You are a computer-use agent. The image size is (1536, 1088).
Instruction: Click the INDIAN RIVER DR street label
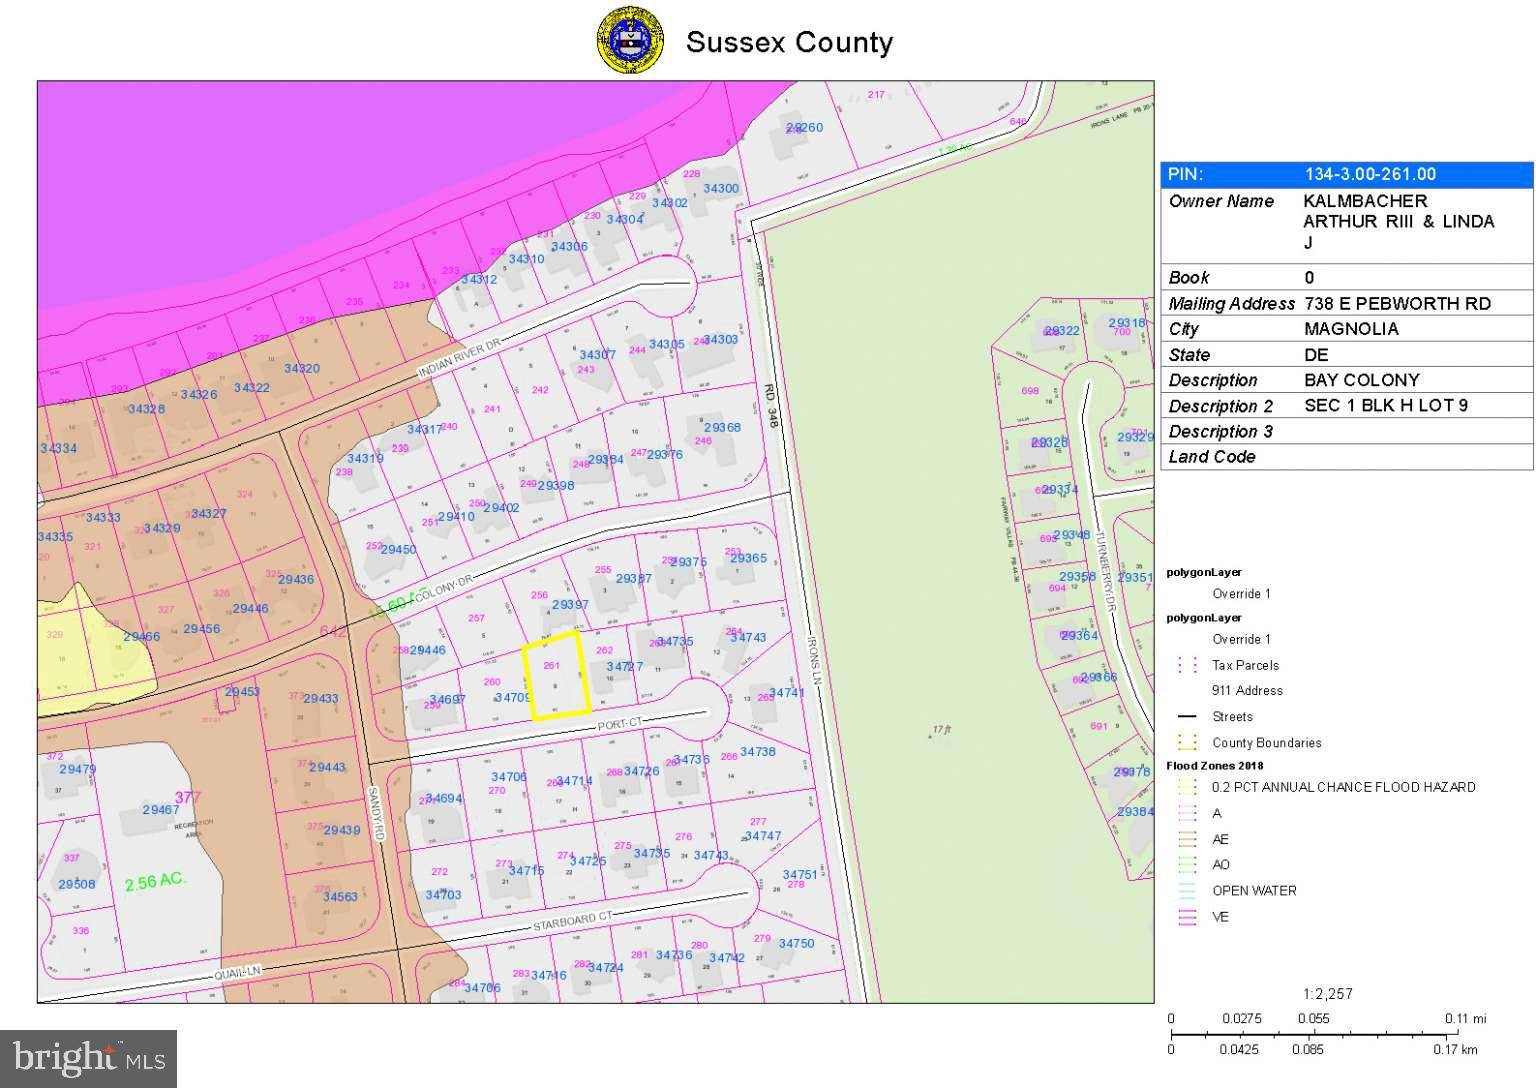tap(458, 360)
